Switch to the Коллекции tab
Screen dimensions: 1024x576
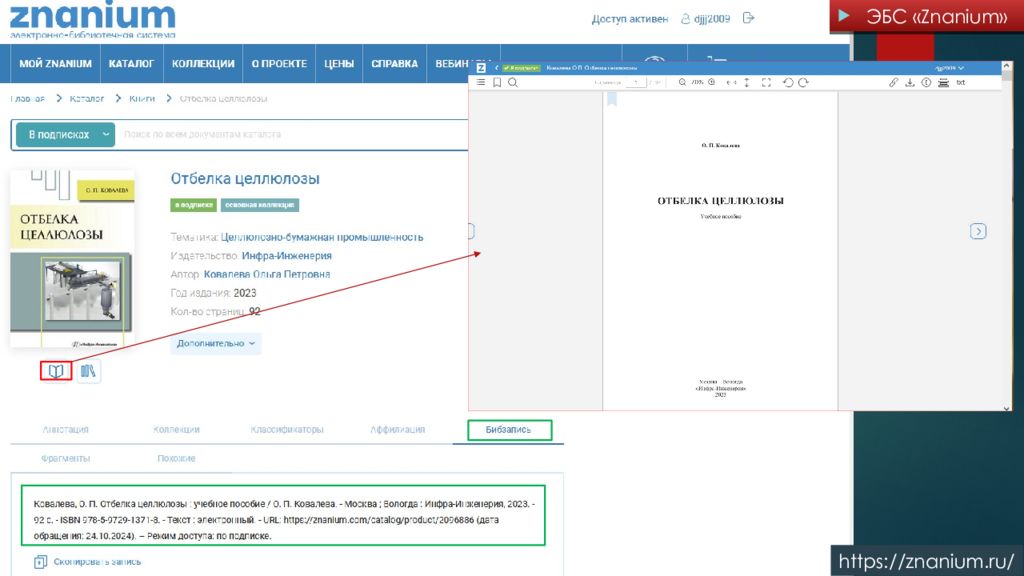(x=176, y=430)
